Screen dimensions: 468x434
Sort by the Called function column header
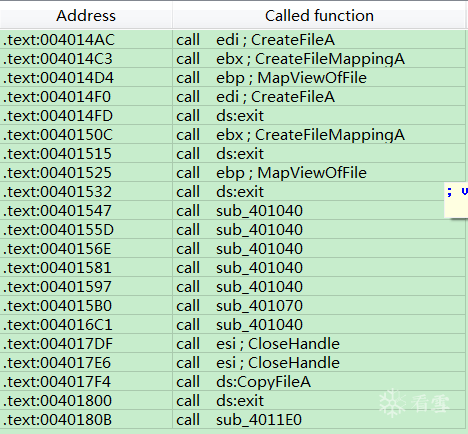pyautogui.click(x=319, y=16)
